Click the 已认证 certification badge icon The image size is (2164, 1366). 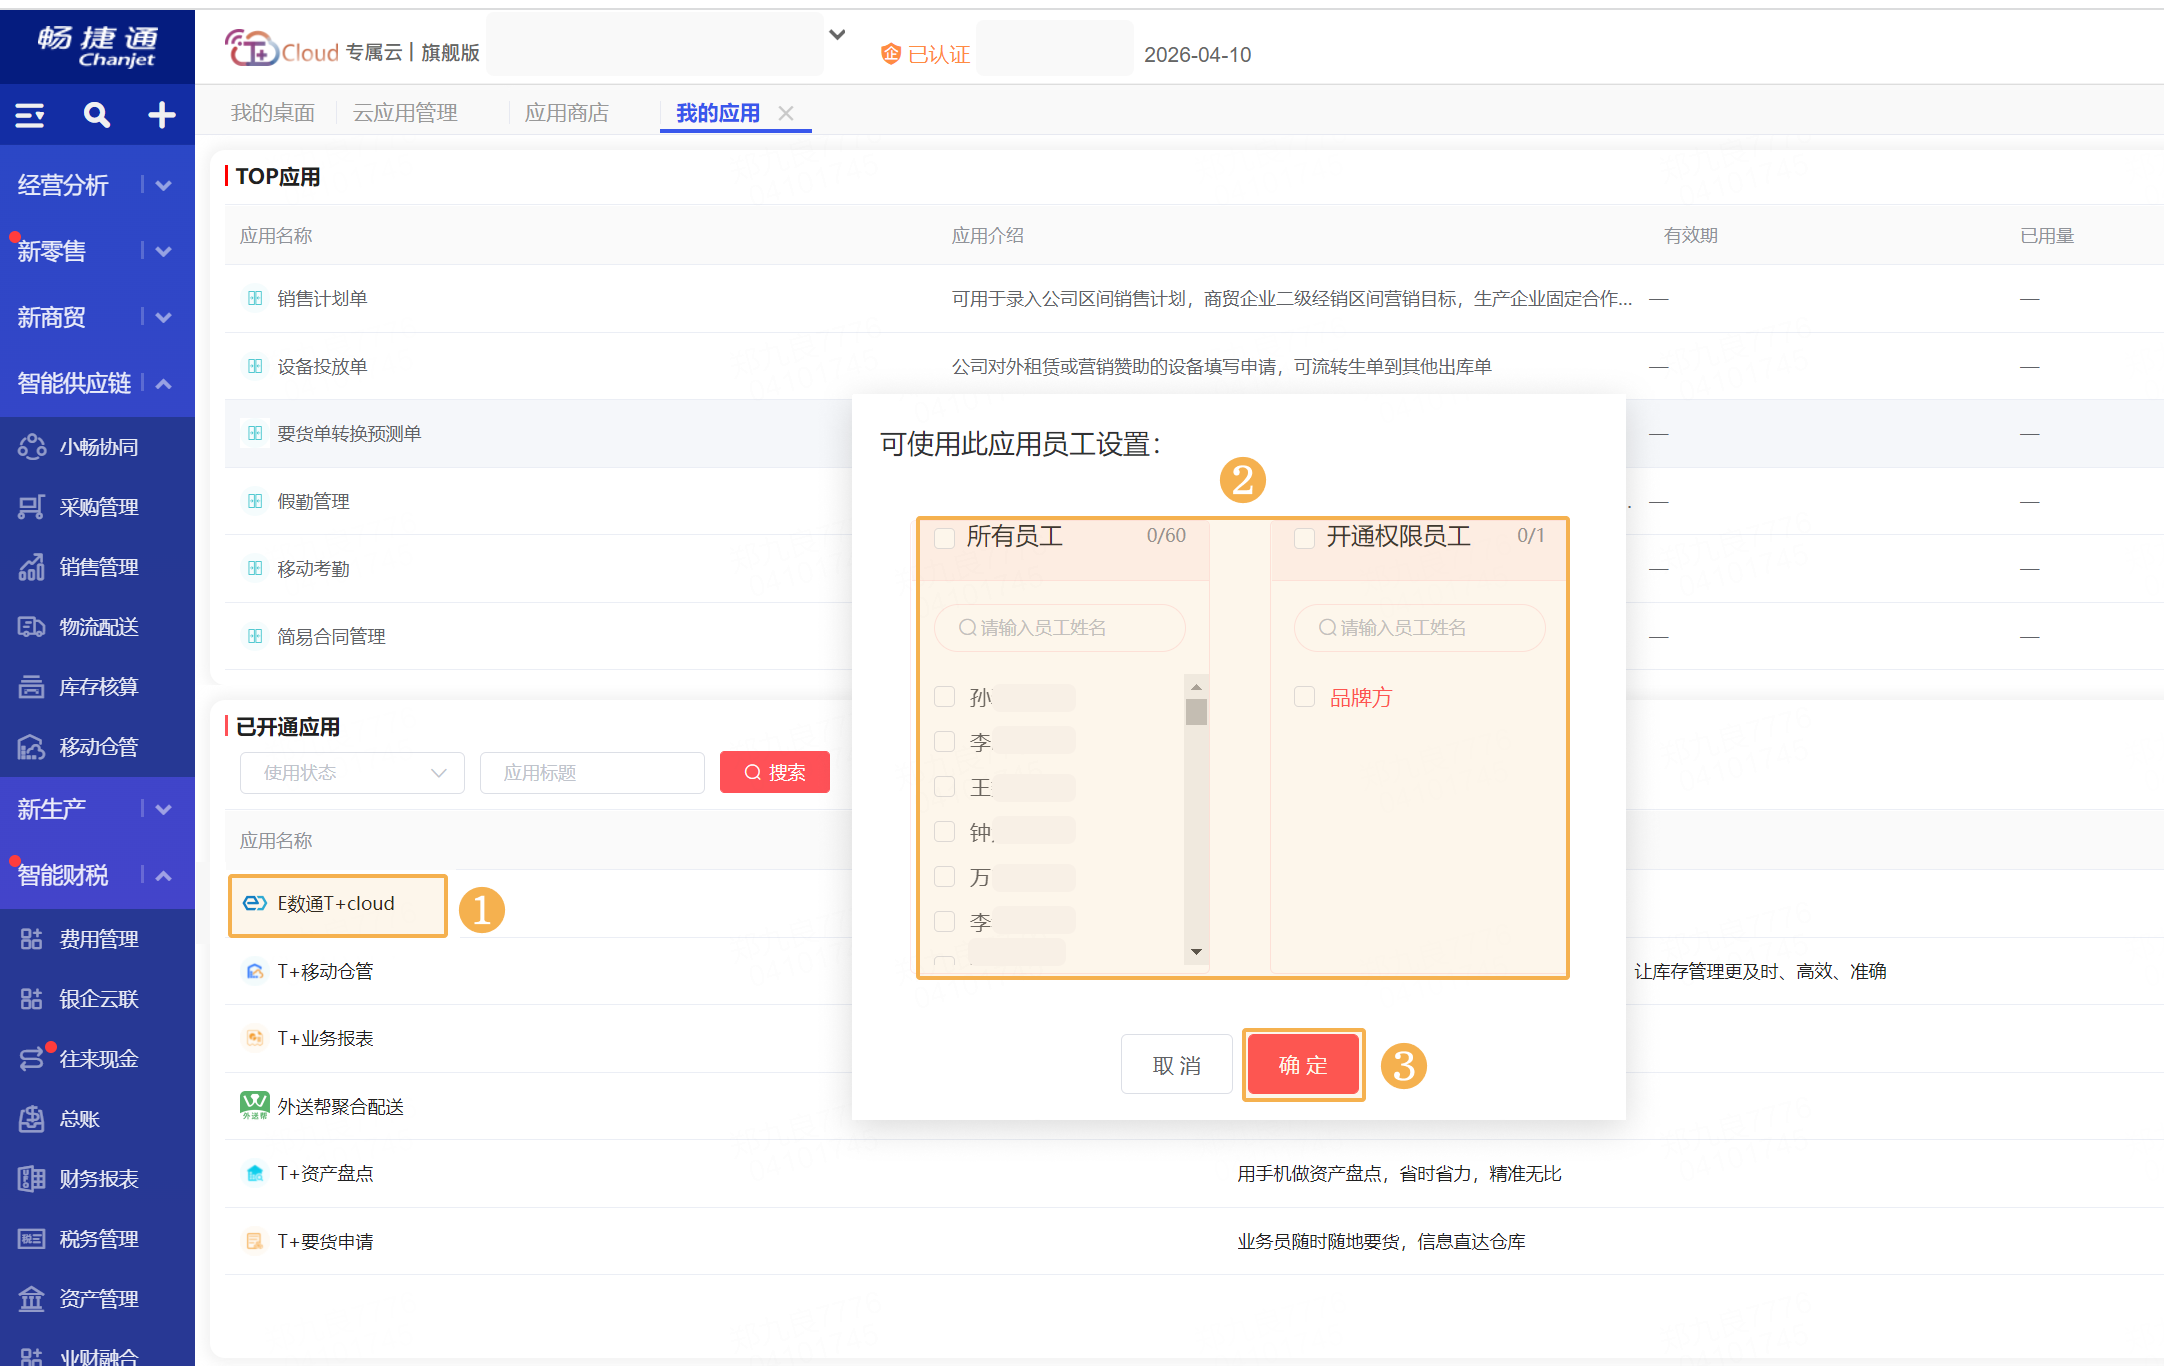pos(890,54)
